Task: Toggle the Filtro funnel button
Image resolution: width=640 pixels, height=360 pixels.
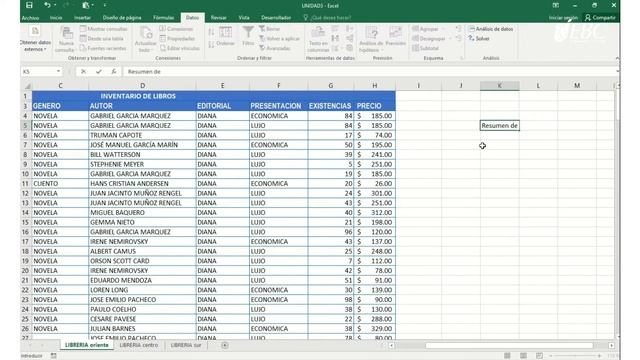Action: [x=248, y=36]
